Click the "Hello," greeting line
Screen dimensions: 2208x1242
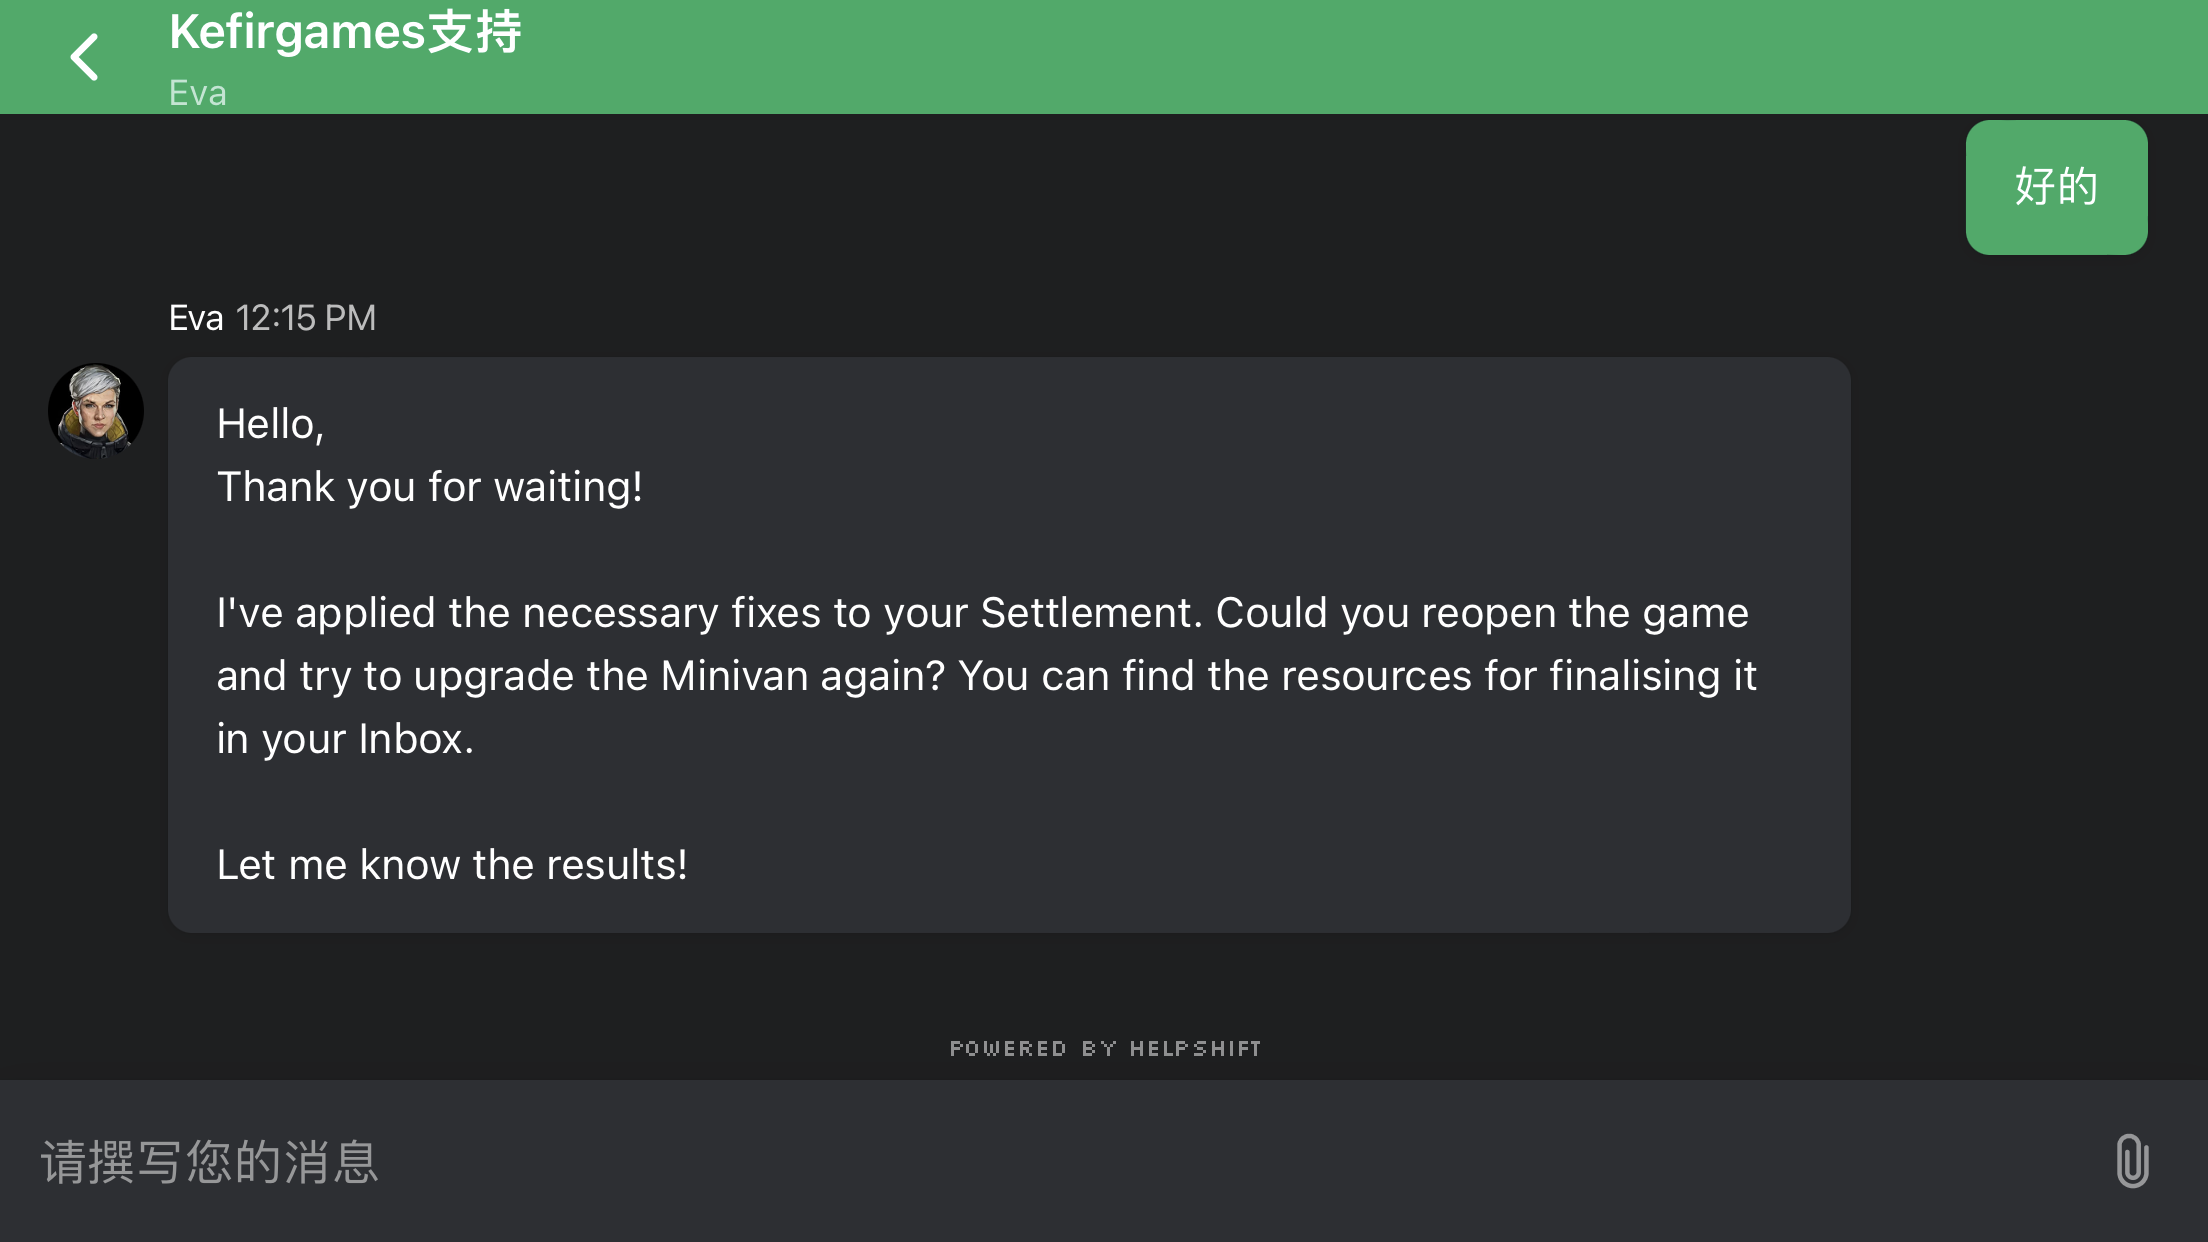pyautogui.click(x=270, y=424)
